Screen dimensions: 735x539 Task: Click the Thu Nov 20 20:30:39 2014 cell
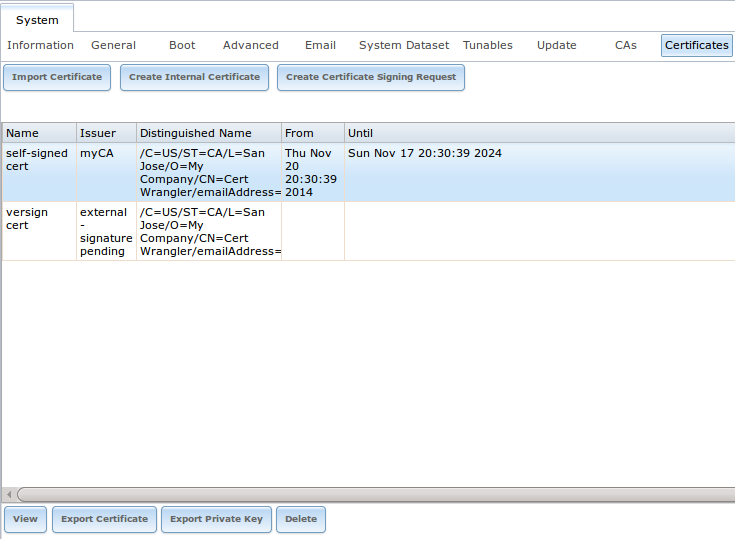(x=313, y=172)
